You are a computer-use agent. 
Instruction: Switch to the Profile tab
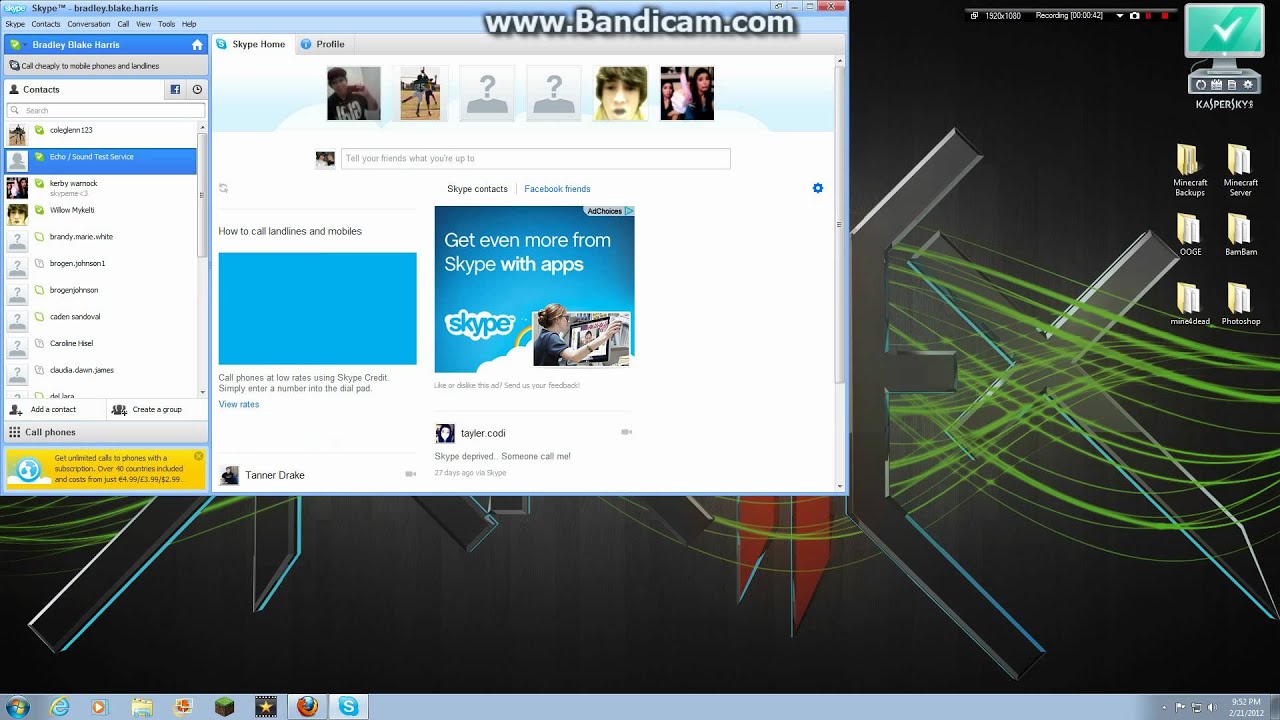tap(323, 44)
